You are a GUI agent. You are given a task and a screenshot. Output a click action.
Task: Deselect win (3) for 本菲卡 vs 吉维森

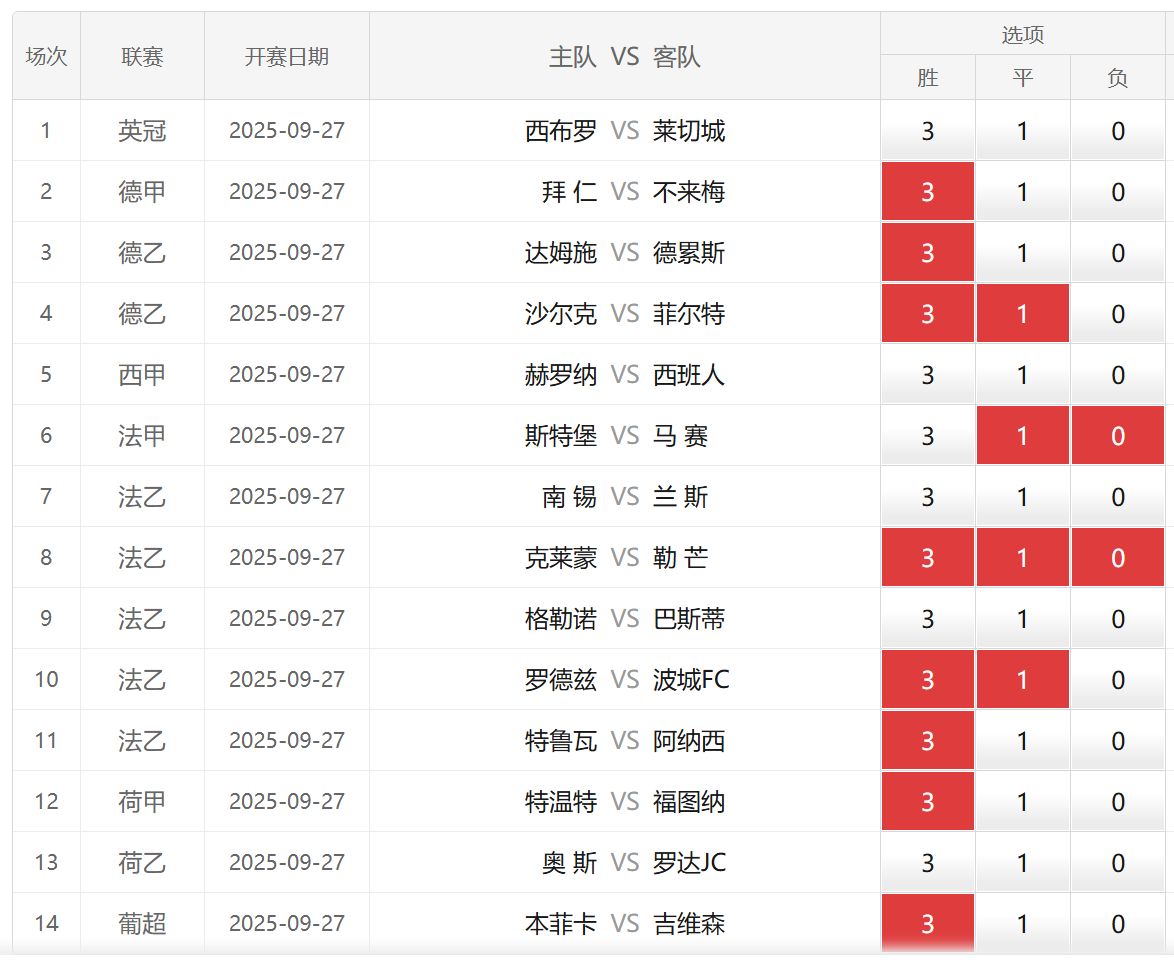click(927, 924)
